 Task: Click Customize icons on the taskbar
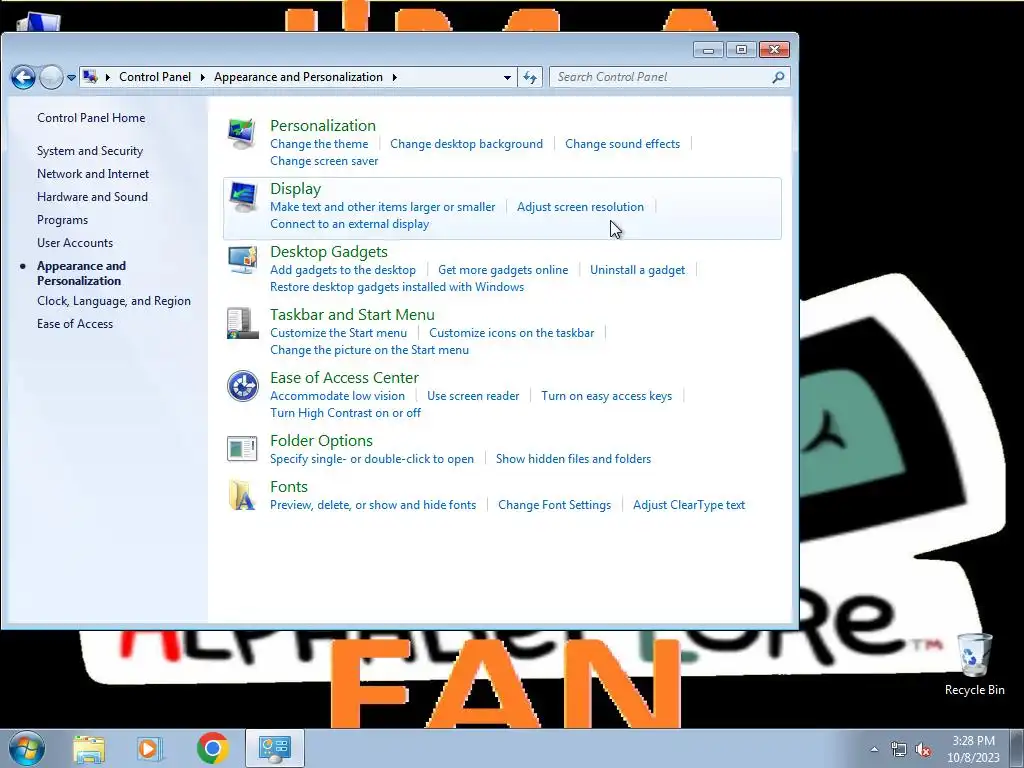coord(511,333)
